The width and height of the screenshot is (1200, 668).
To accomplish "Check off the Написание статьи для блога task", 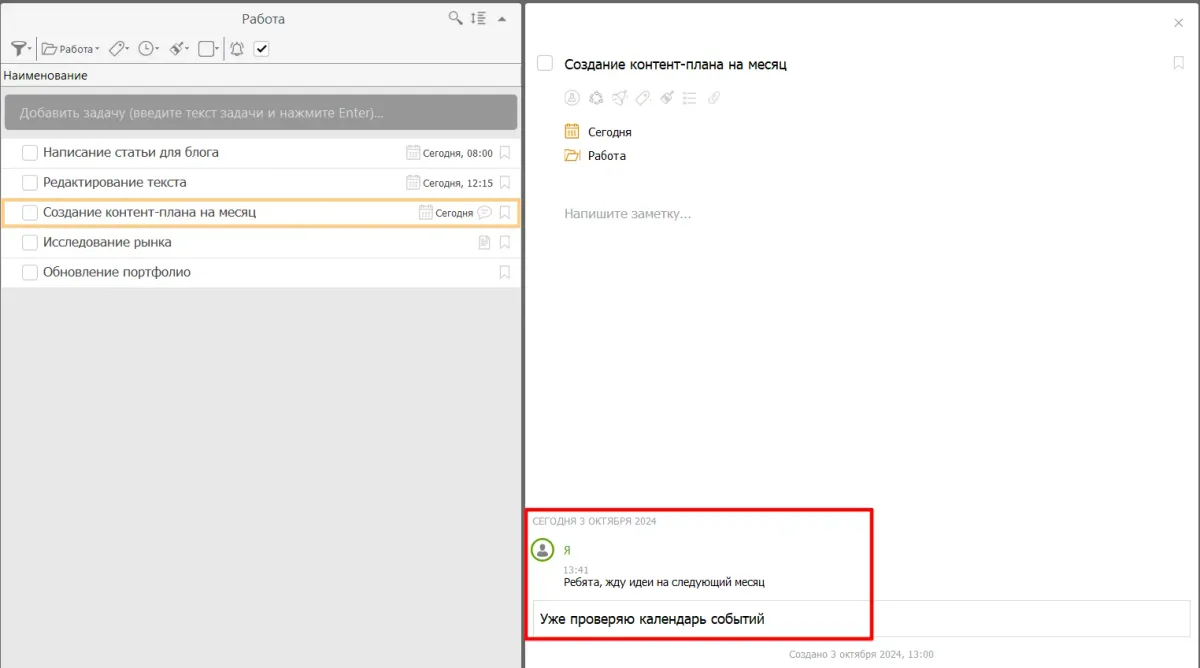I will point(30,153).
